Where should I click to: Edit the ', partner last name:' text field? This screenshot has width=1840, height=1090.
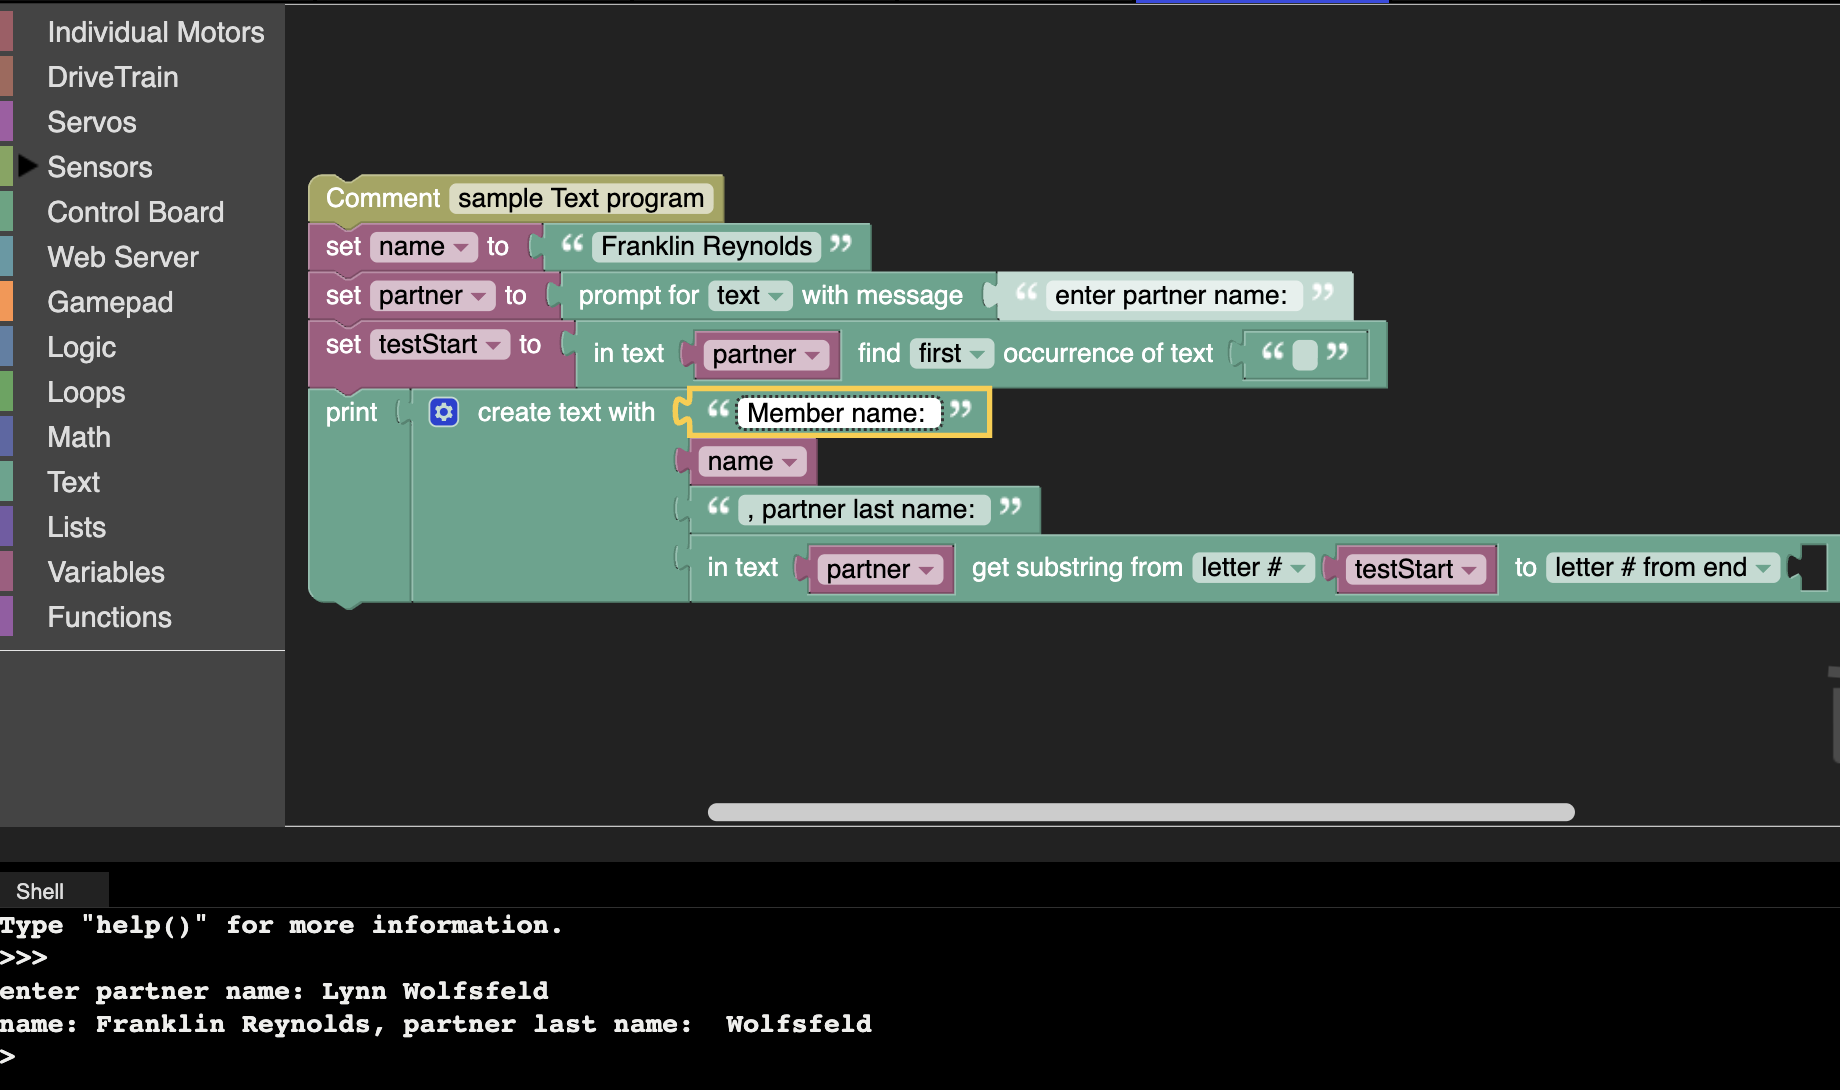click(x=864, y=509)
